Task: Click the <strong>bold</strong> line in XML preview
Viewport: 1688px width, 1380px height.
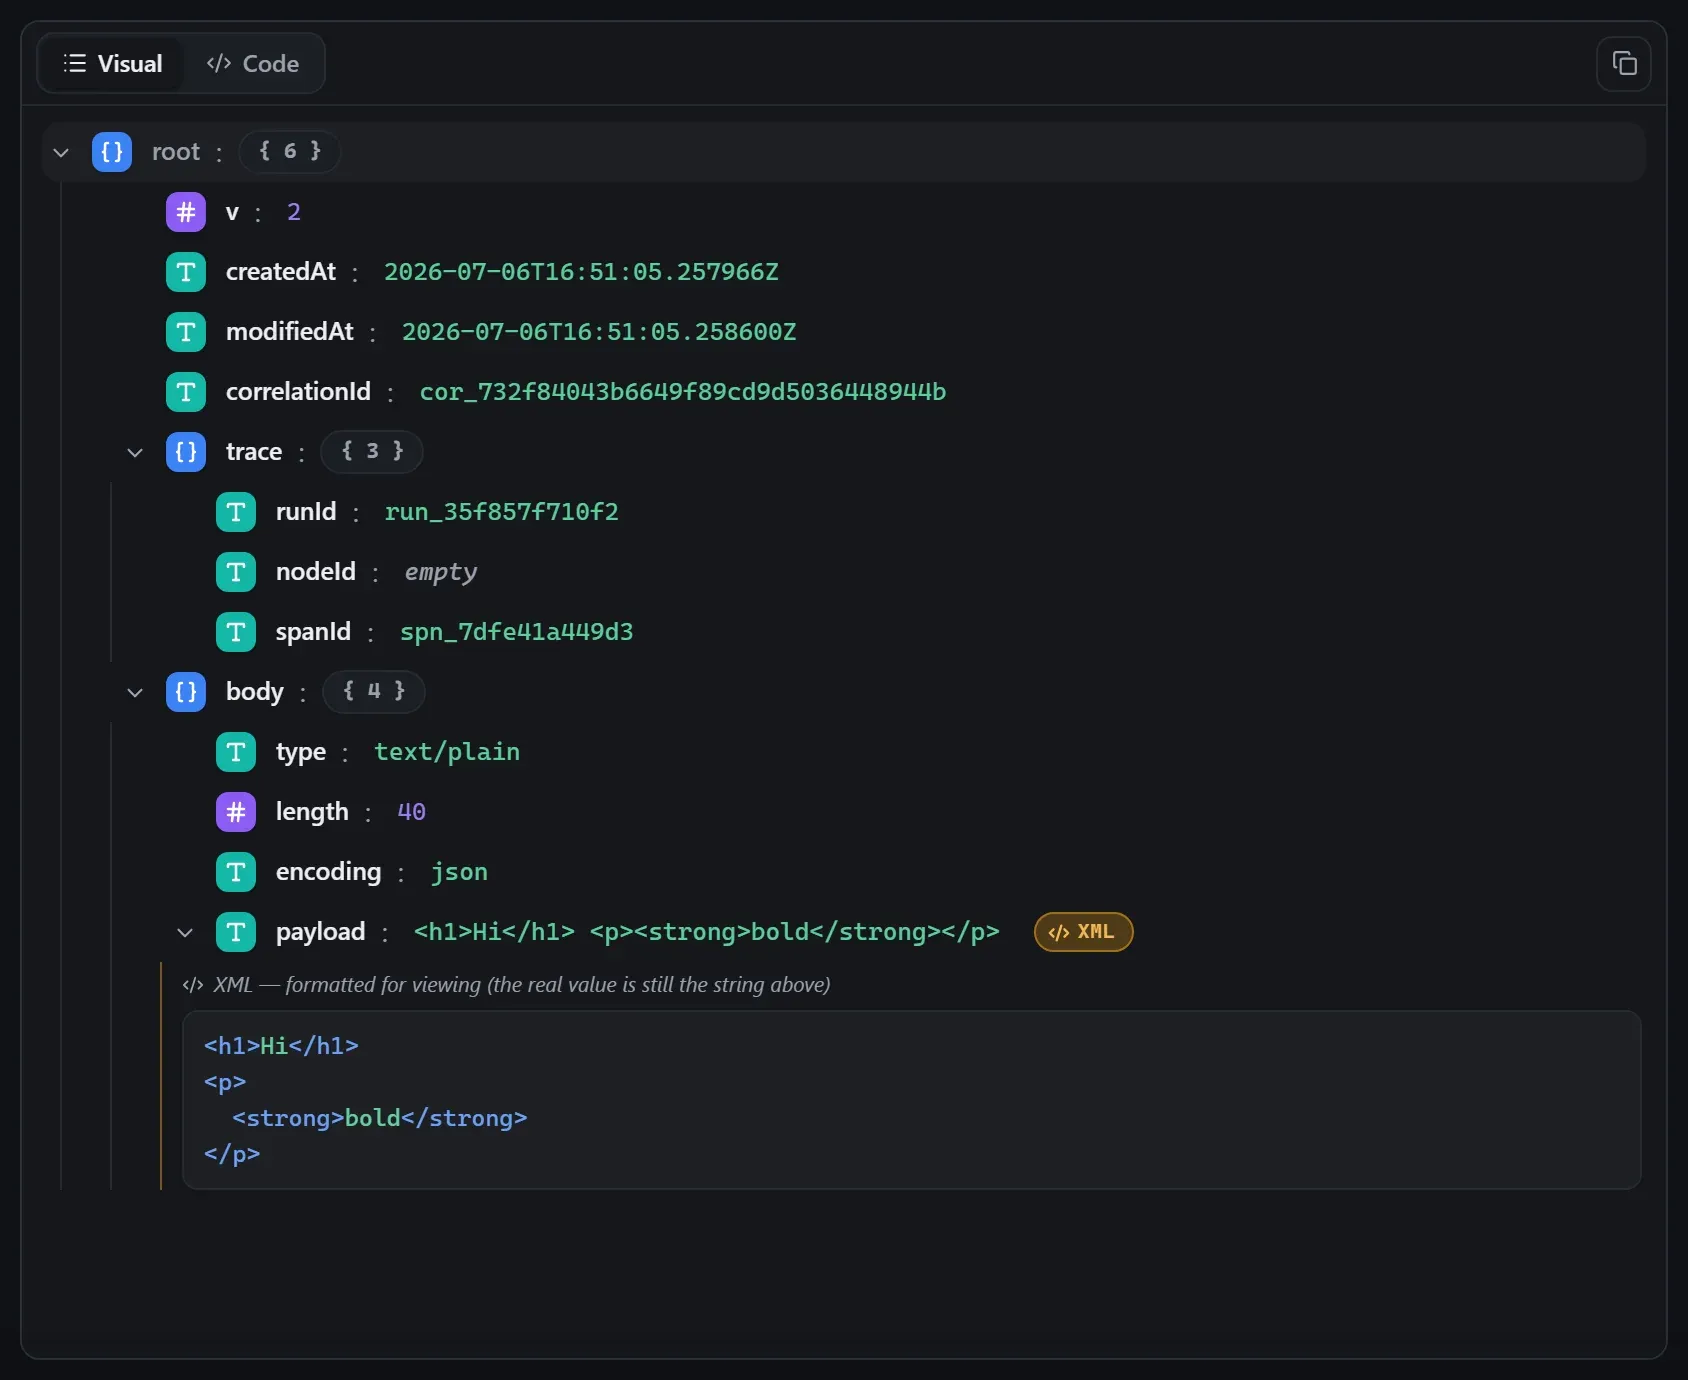Action: (380, 1118)
